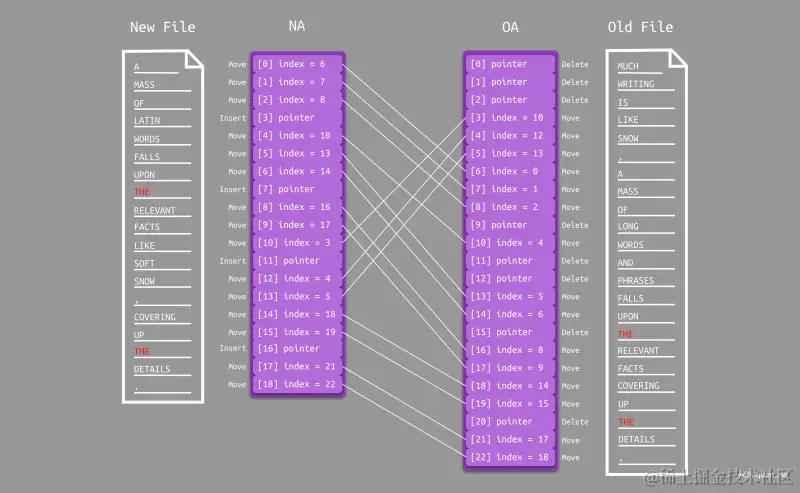Select OA row "[0] pointer"
The width and height of the screenshot is (800, 493).
click(510, 64)
